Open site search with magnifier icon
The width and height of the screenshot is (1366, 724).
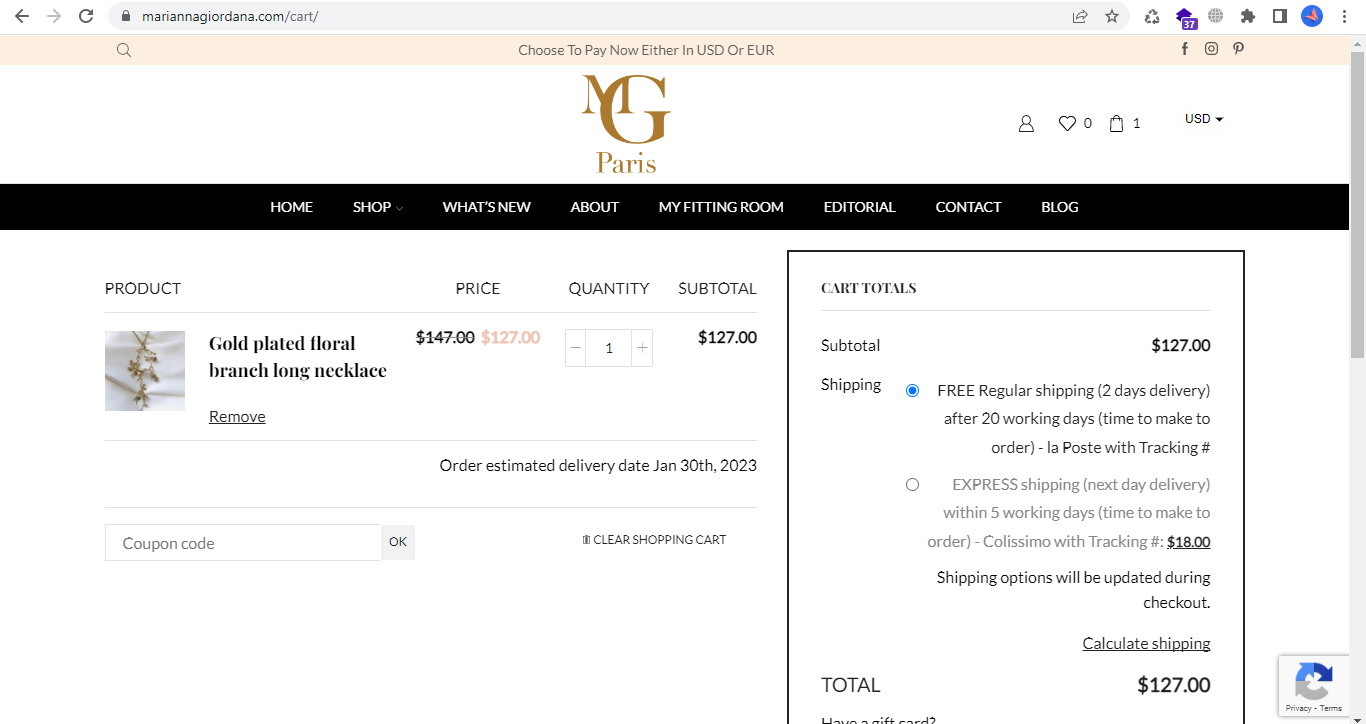click(x=124, y=50)
